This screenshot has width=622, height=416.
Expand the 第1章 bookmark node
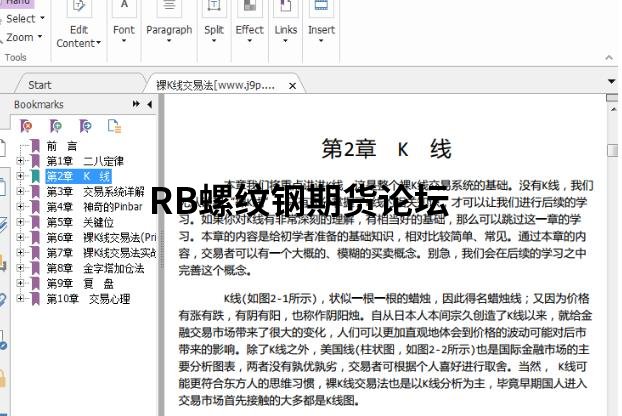(20, 161)
